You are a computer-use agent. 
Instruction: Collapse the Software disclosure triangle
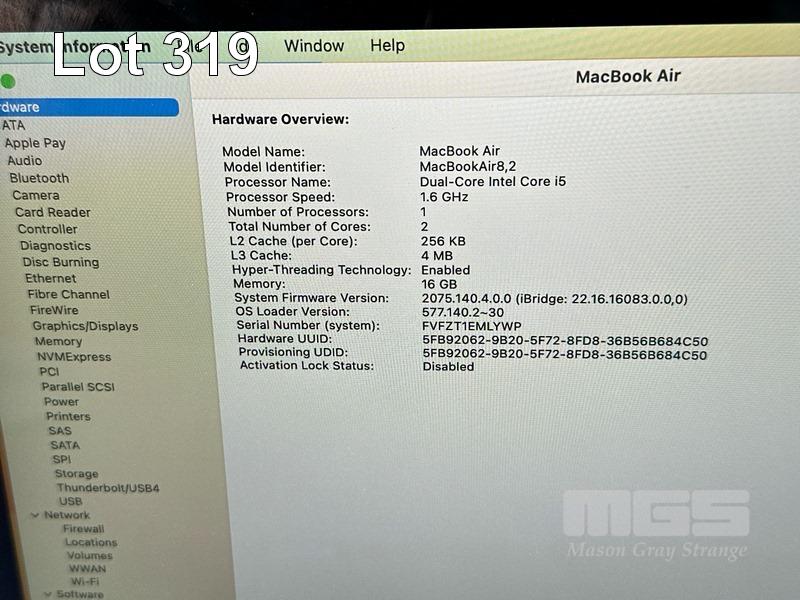[47, 593]
